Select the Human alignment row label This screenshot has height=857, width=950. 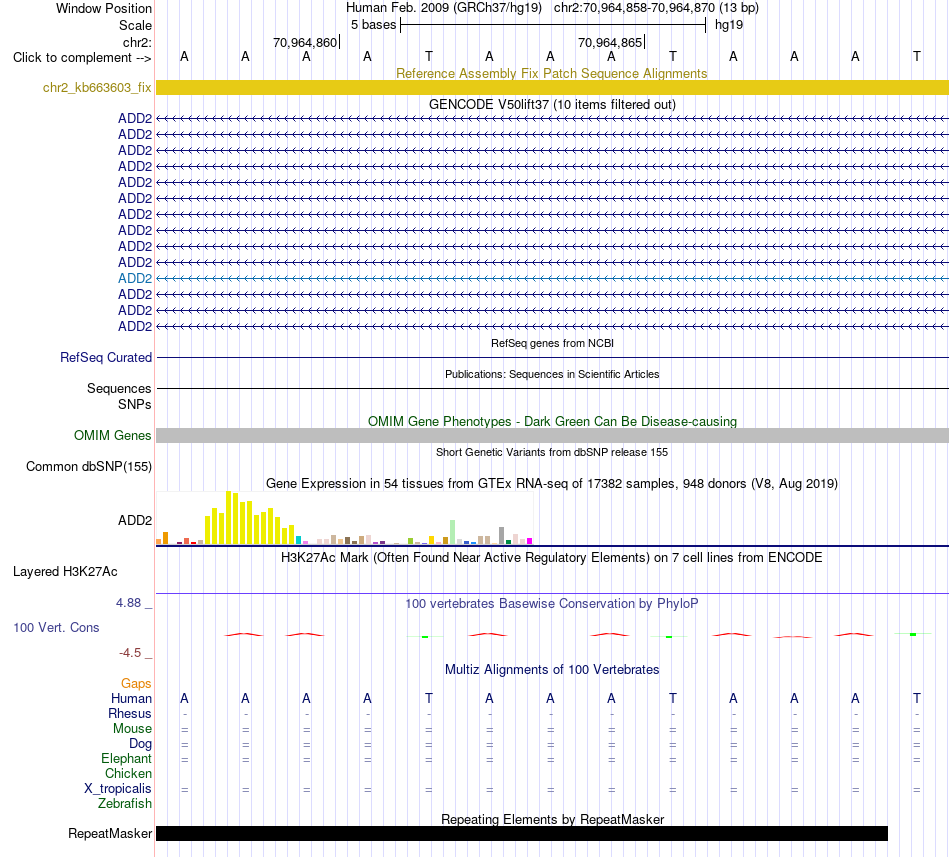click(131, 698)
